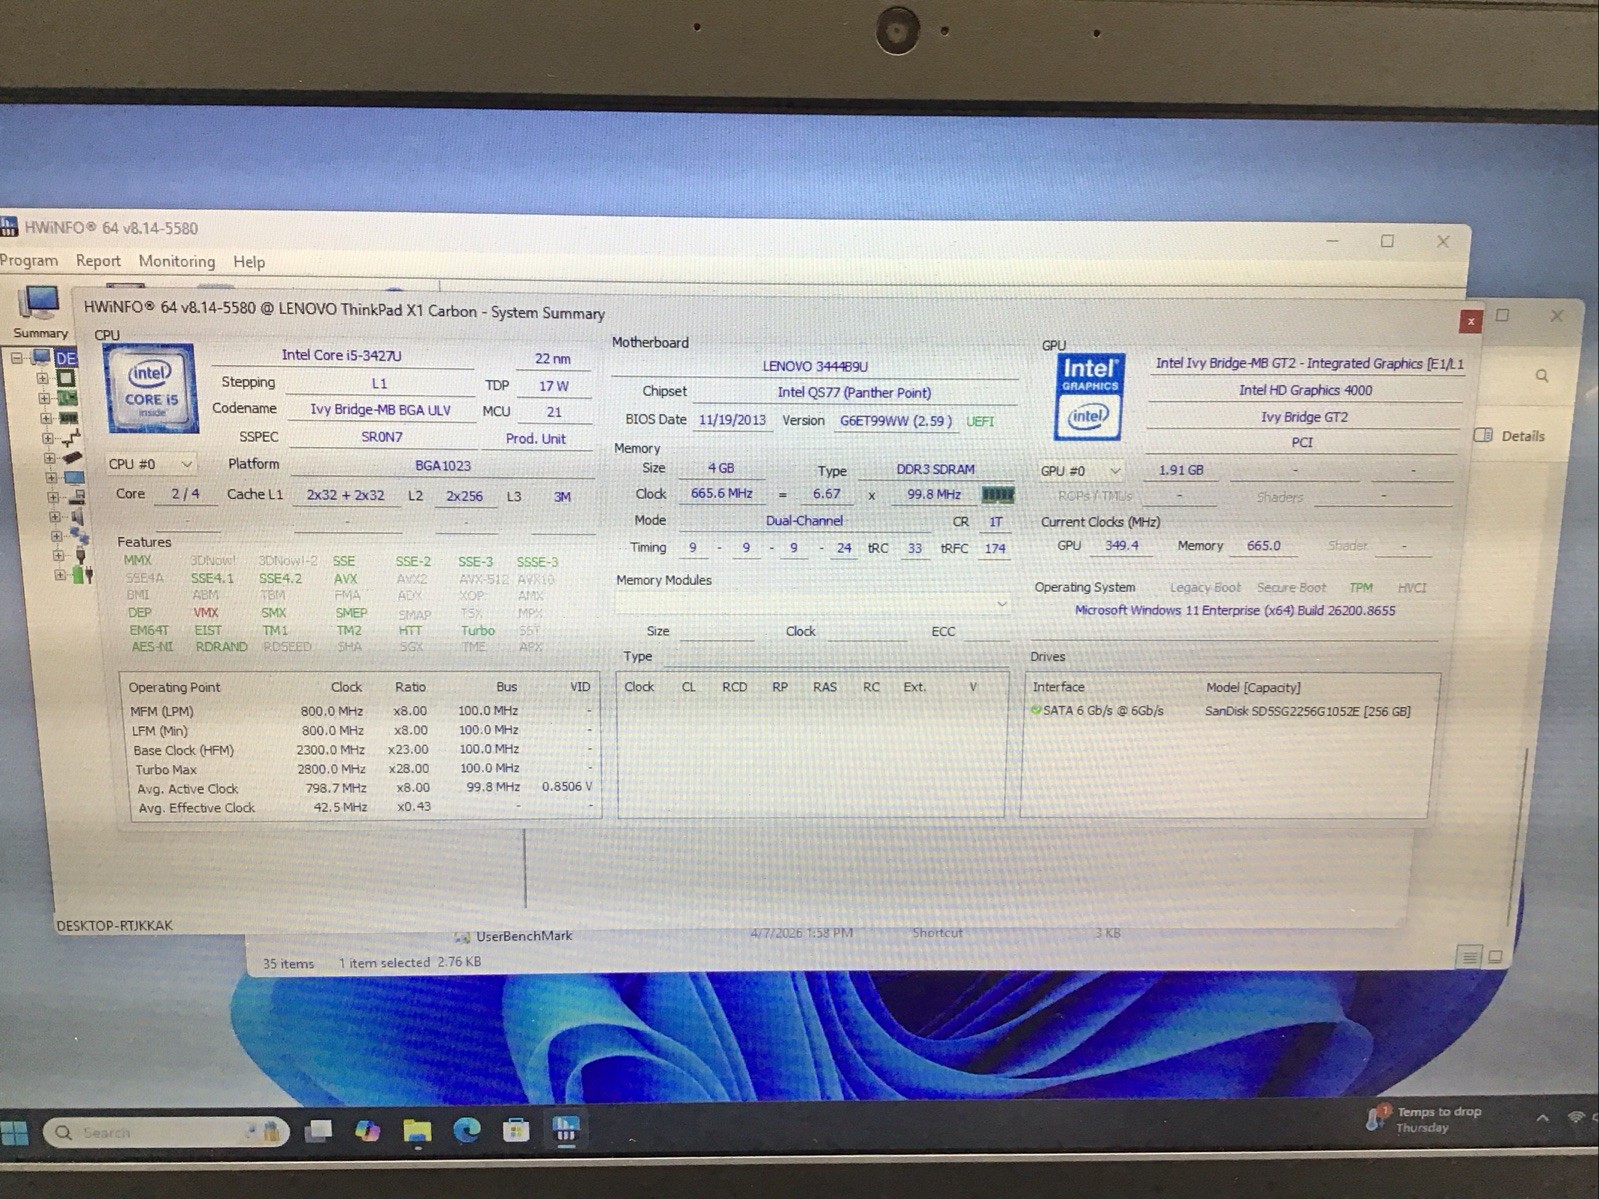Image resolution: width=1599 pixels, height=1199 pixels.
Task: Expand the motherboard tree node plus box
Action: tap(44, 398)
